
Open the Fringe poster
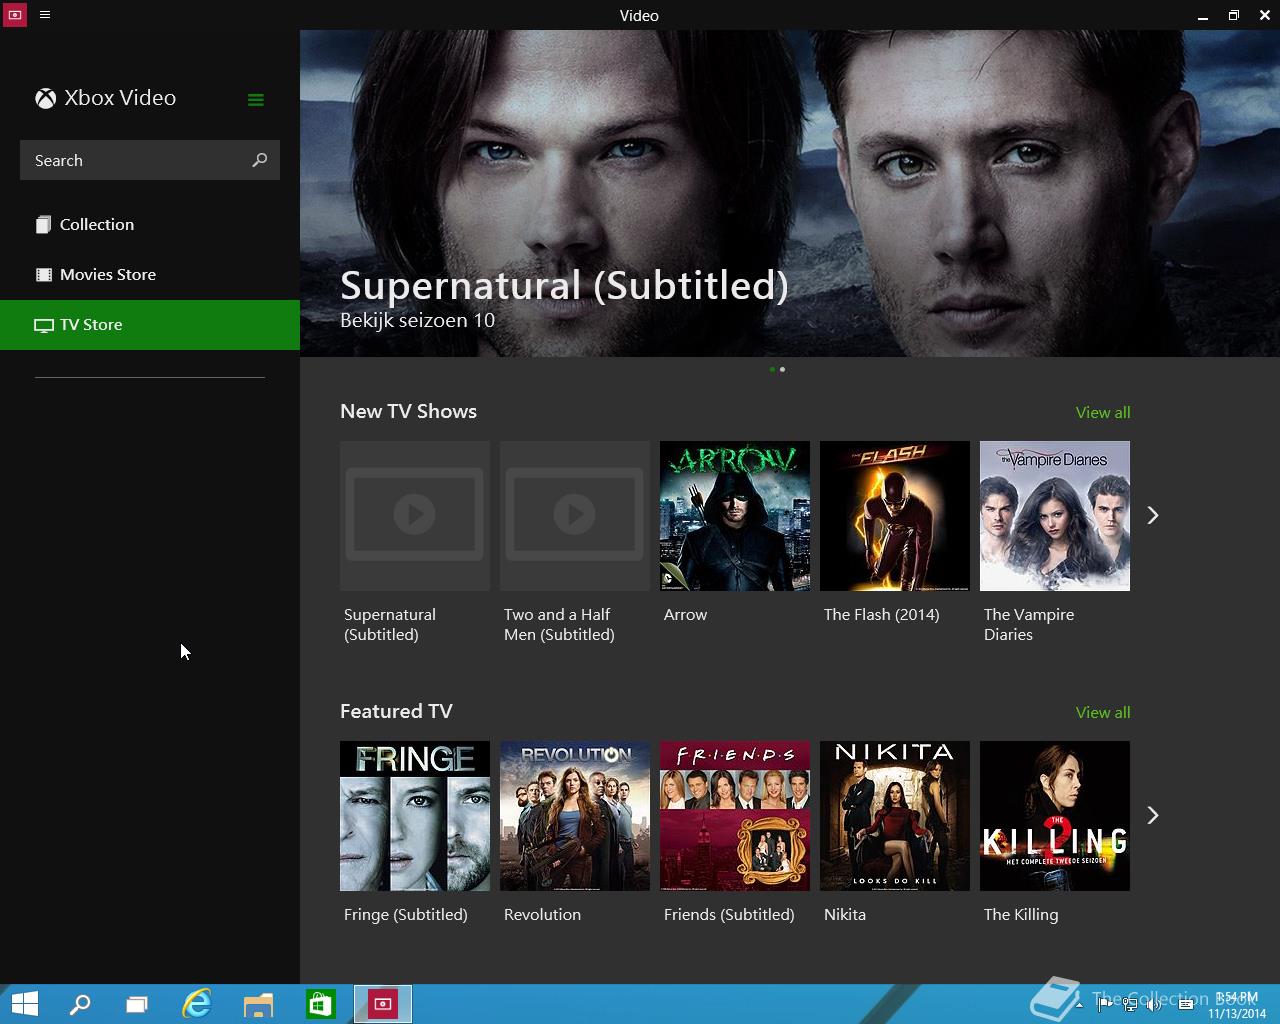click(x=415, y=816)
